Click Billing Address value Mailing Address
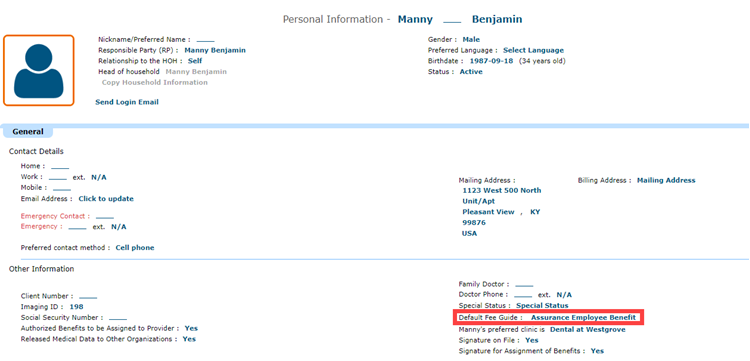This screenshot has height=361, width=750. [x=666, y=181]
